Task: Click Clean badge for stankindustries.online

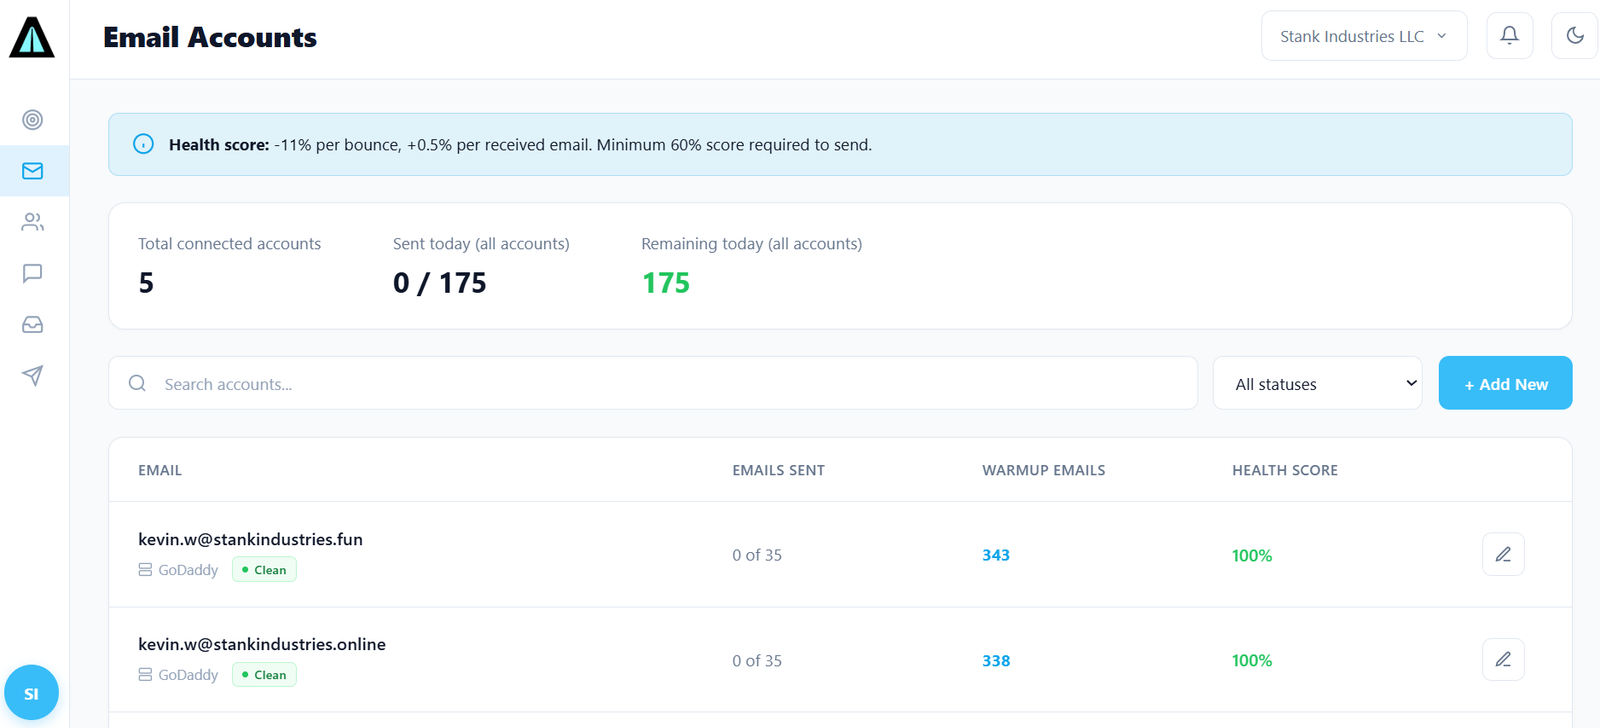Action: [265, 674]
